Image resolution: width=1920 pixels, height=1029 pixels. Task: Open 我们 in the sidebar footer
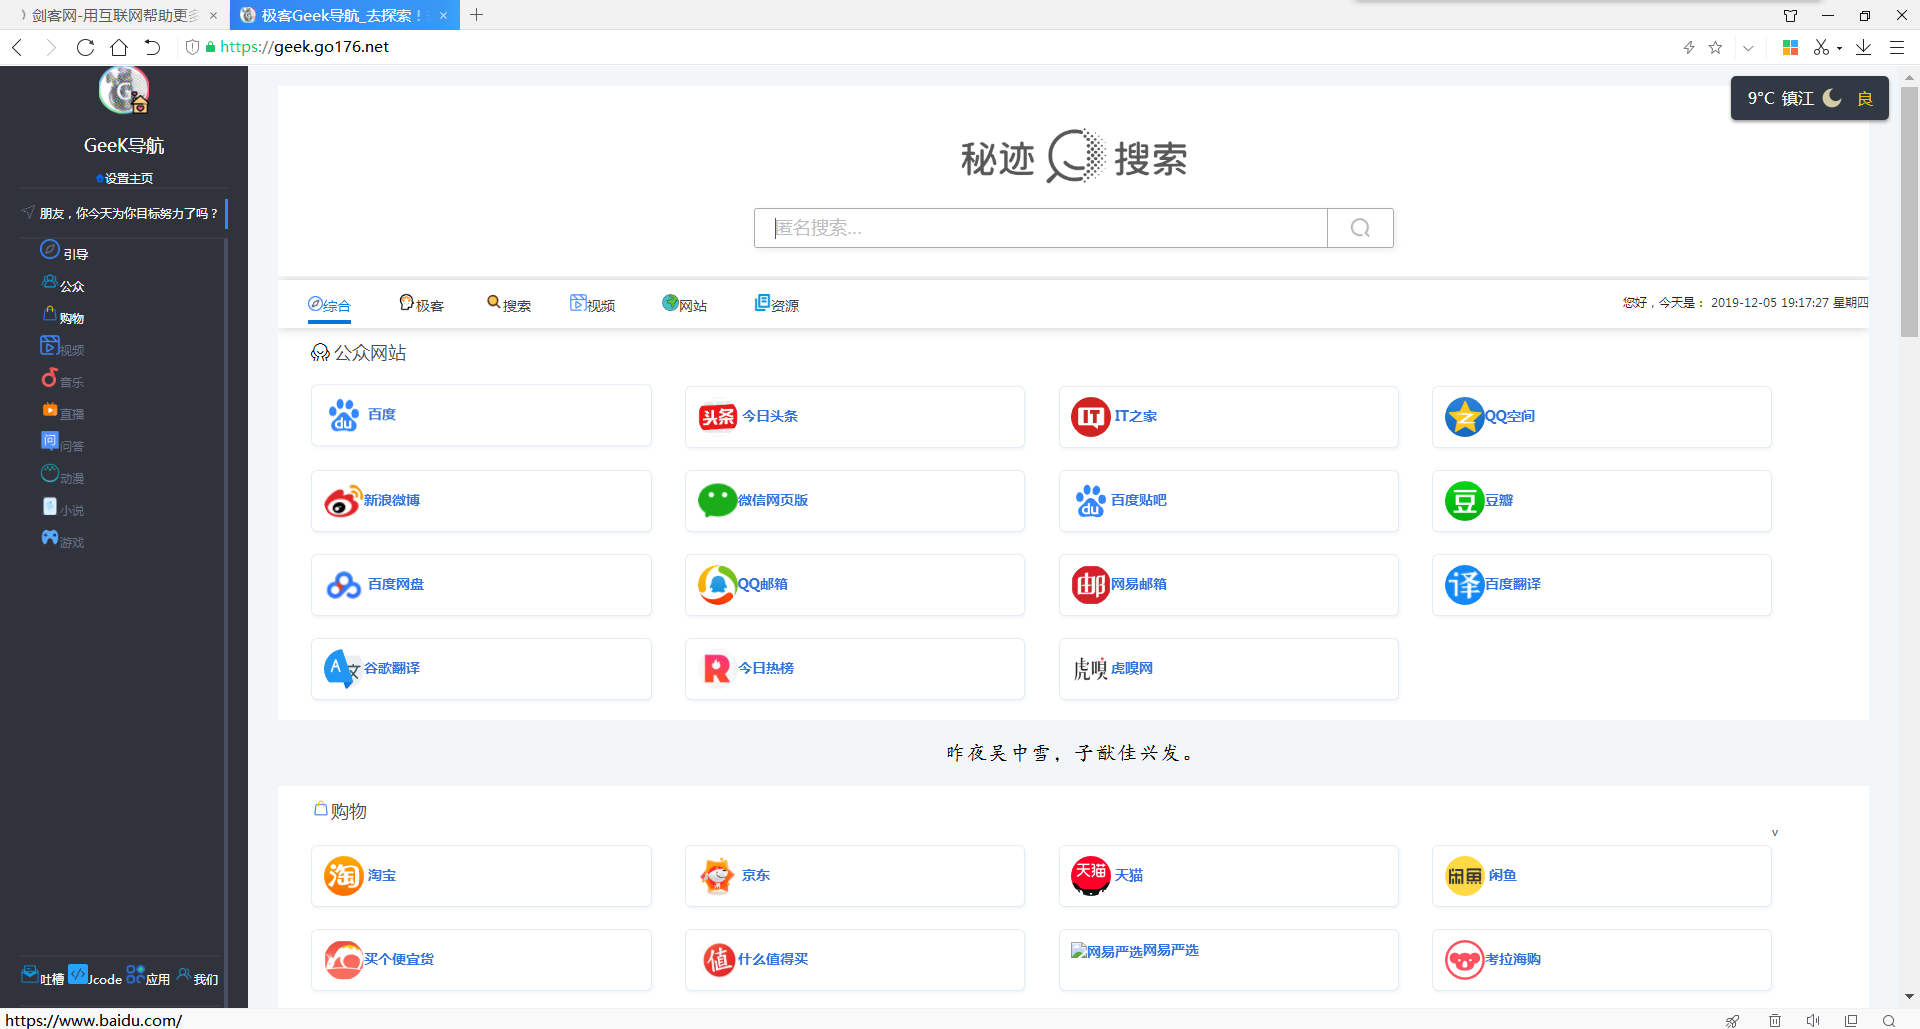(x=198, y=977)
